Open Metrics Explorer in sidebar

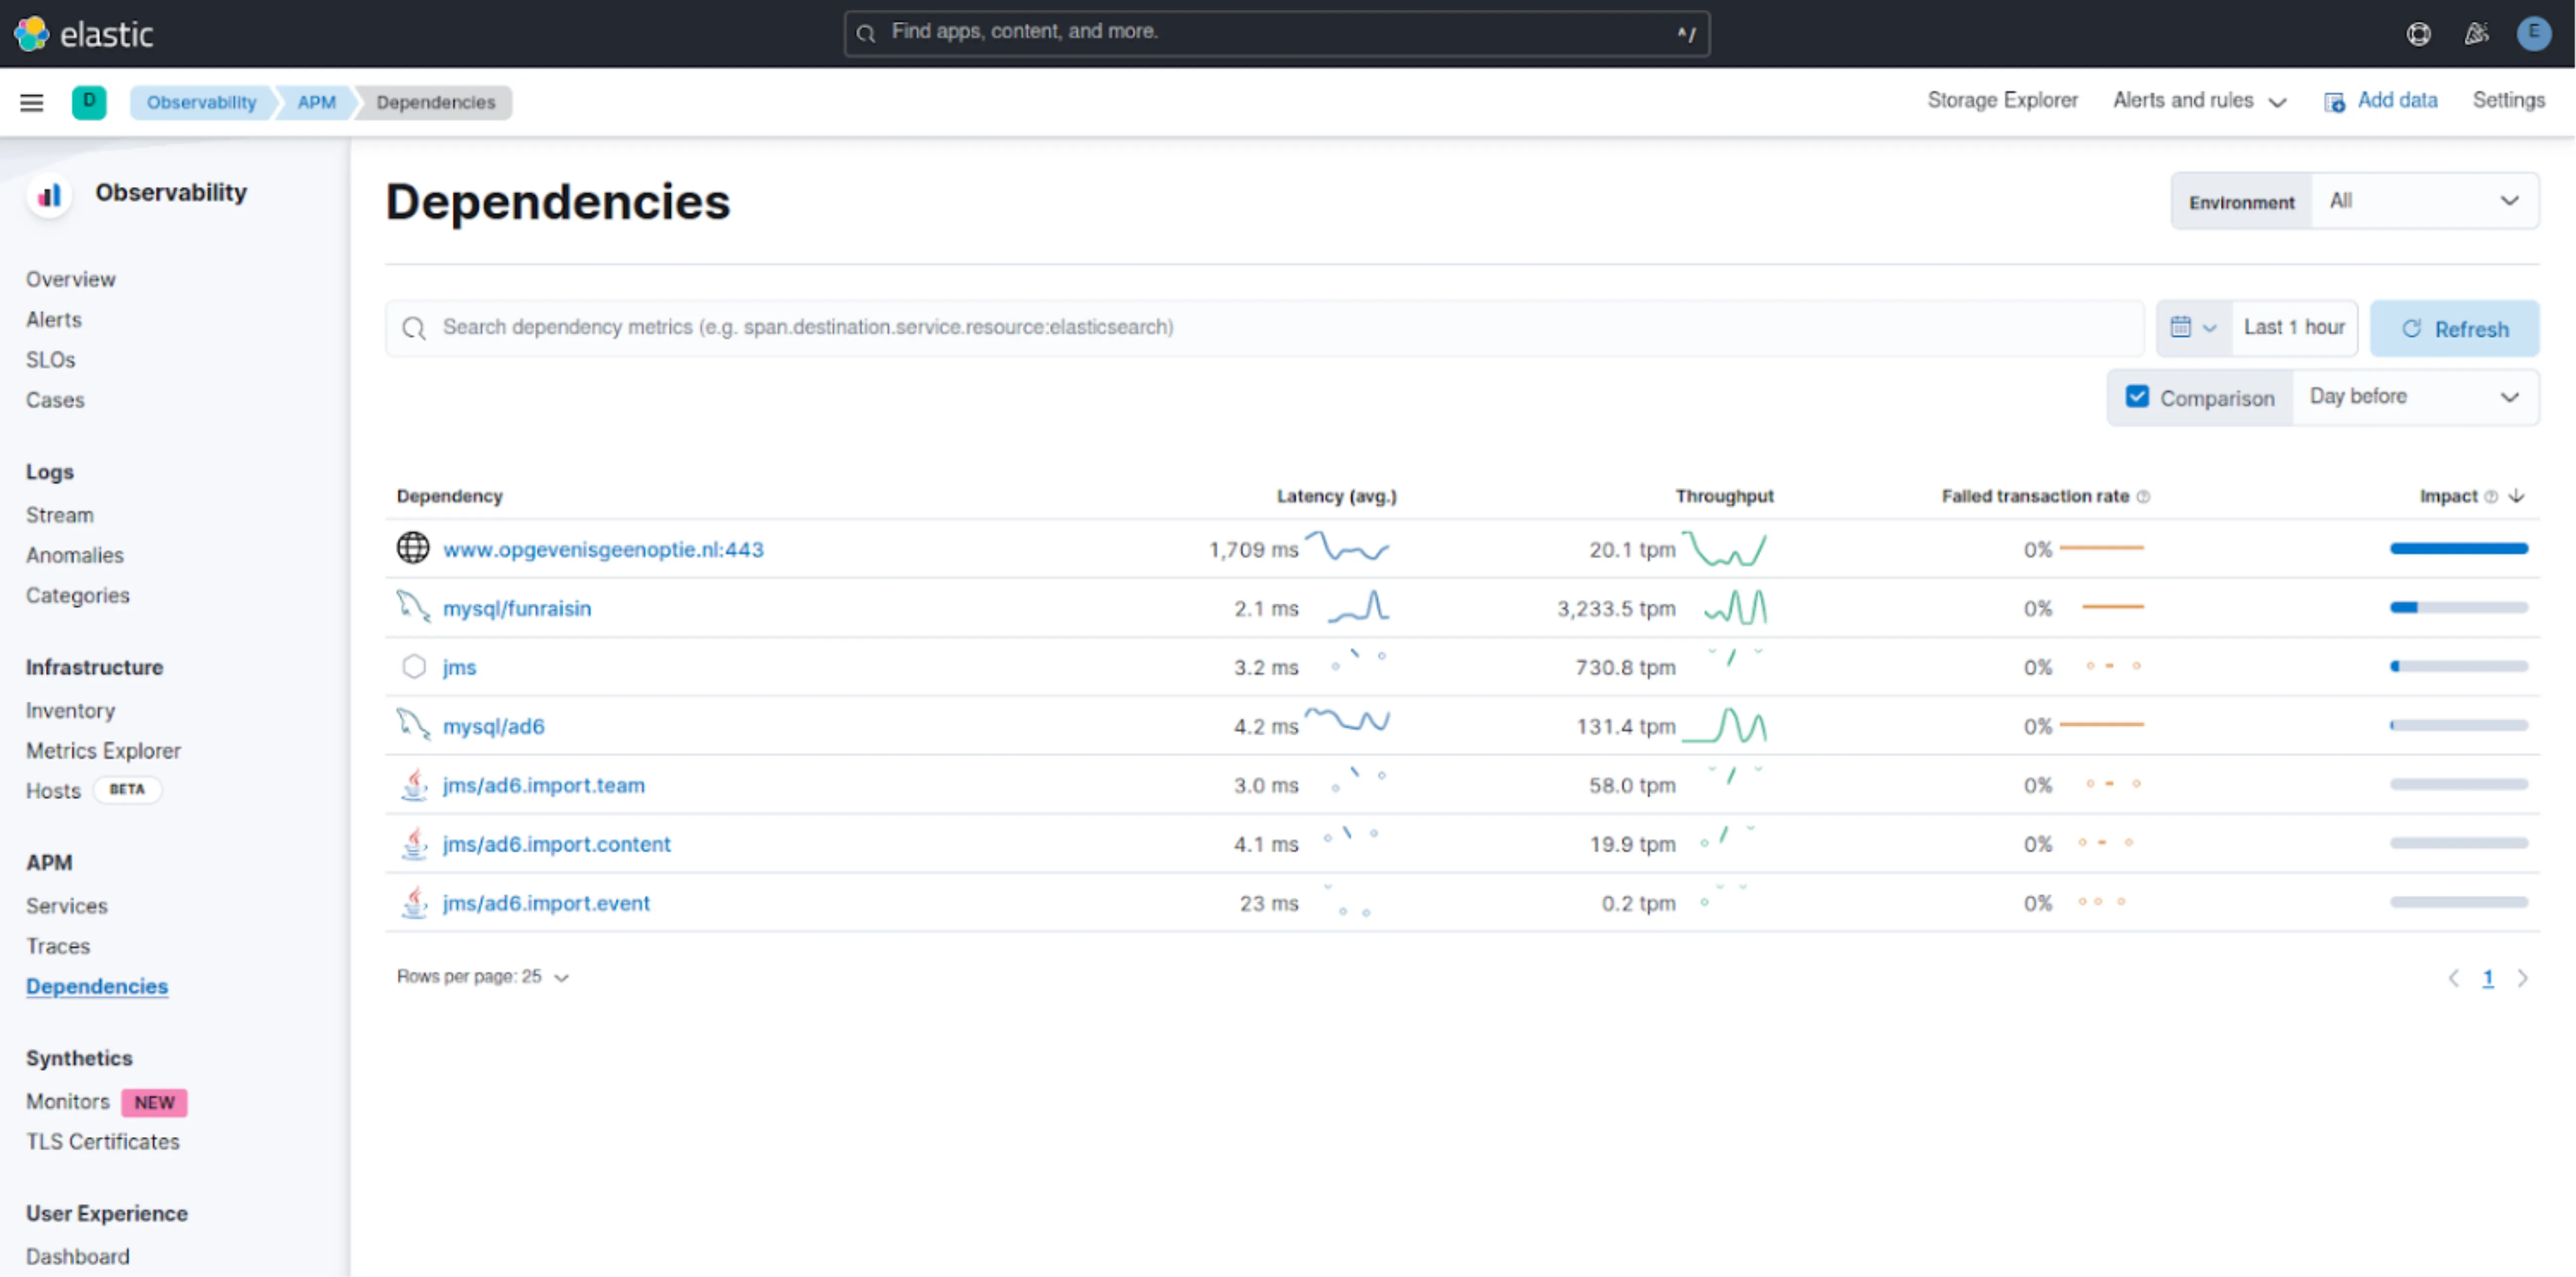[103, 750]
